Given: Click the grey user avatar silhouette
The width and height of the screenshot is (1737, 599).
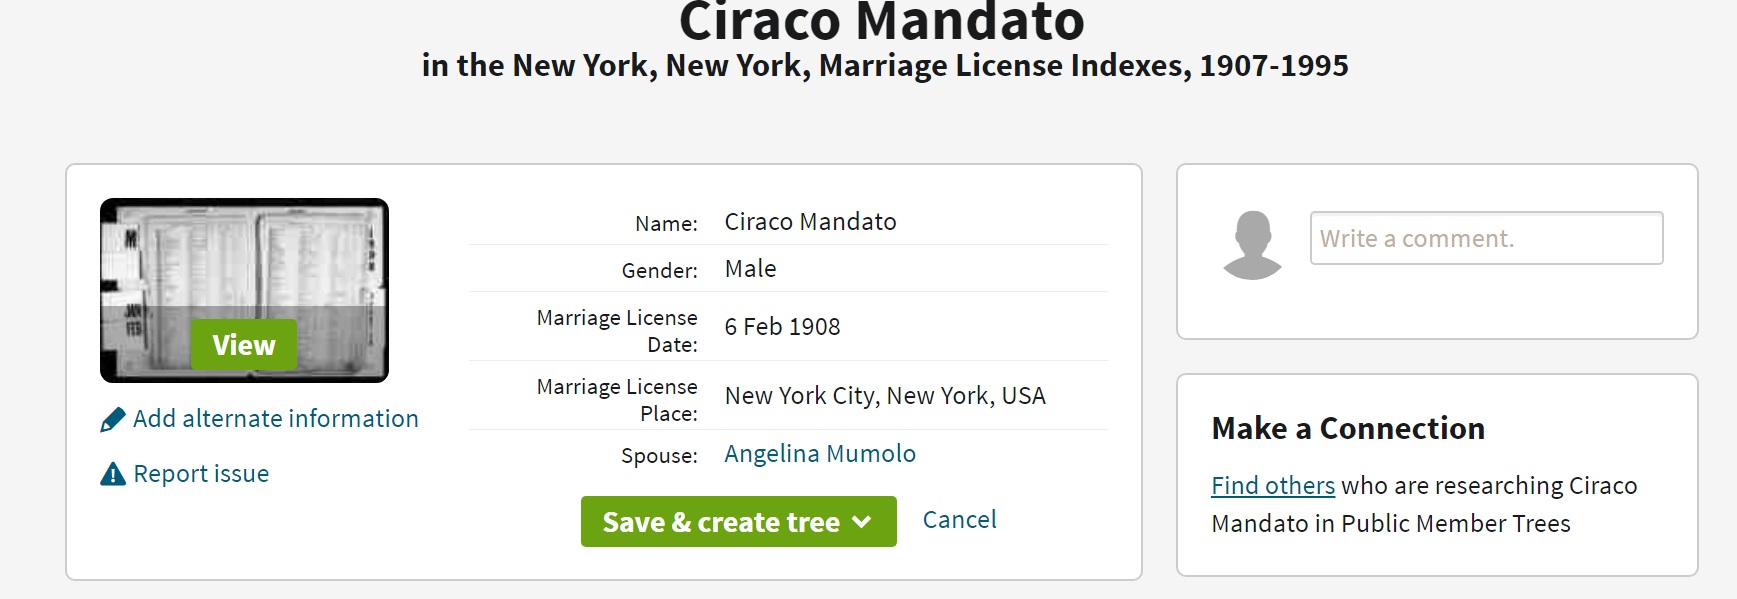Looking at the screenshot, I should [x=1252, y=245].
